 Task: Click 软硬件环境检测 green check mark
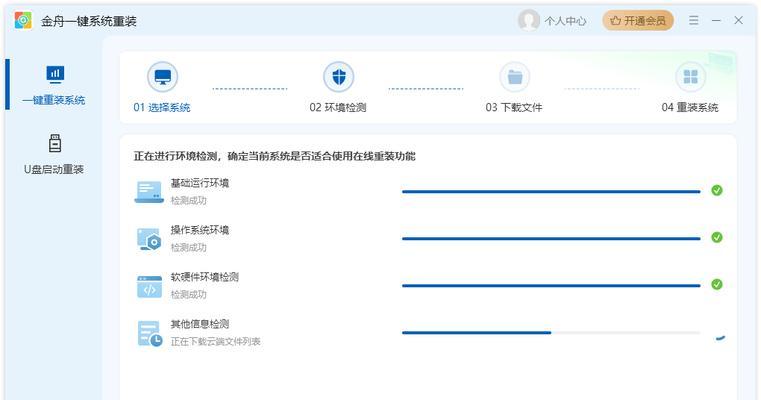point(717,284)
